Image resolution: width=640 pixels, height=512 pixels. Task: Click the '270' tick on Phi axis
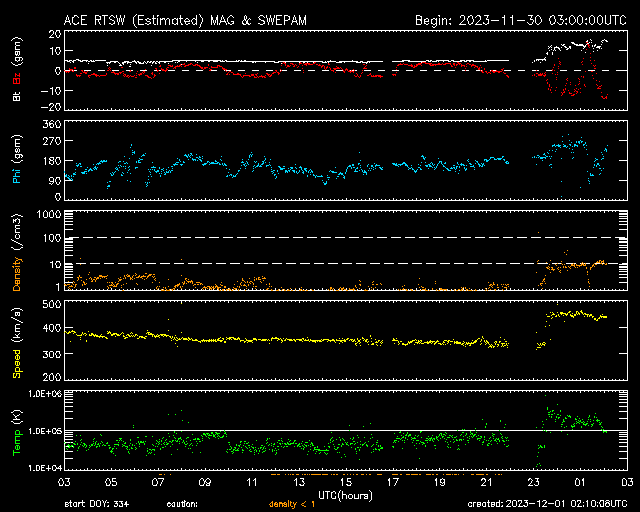52,141
